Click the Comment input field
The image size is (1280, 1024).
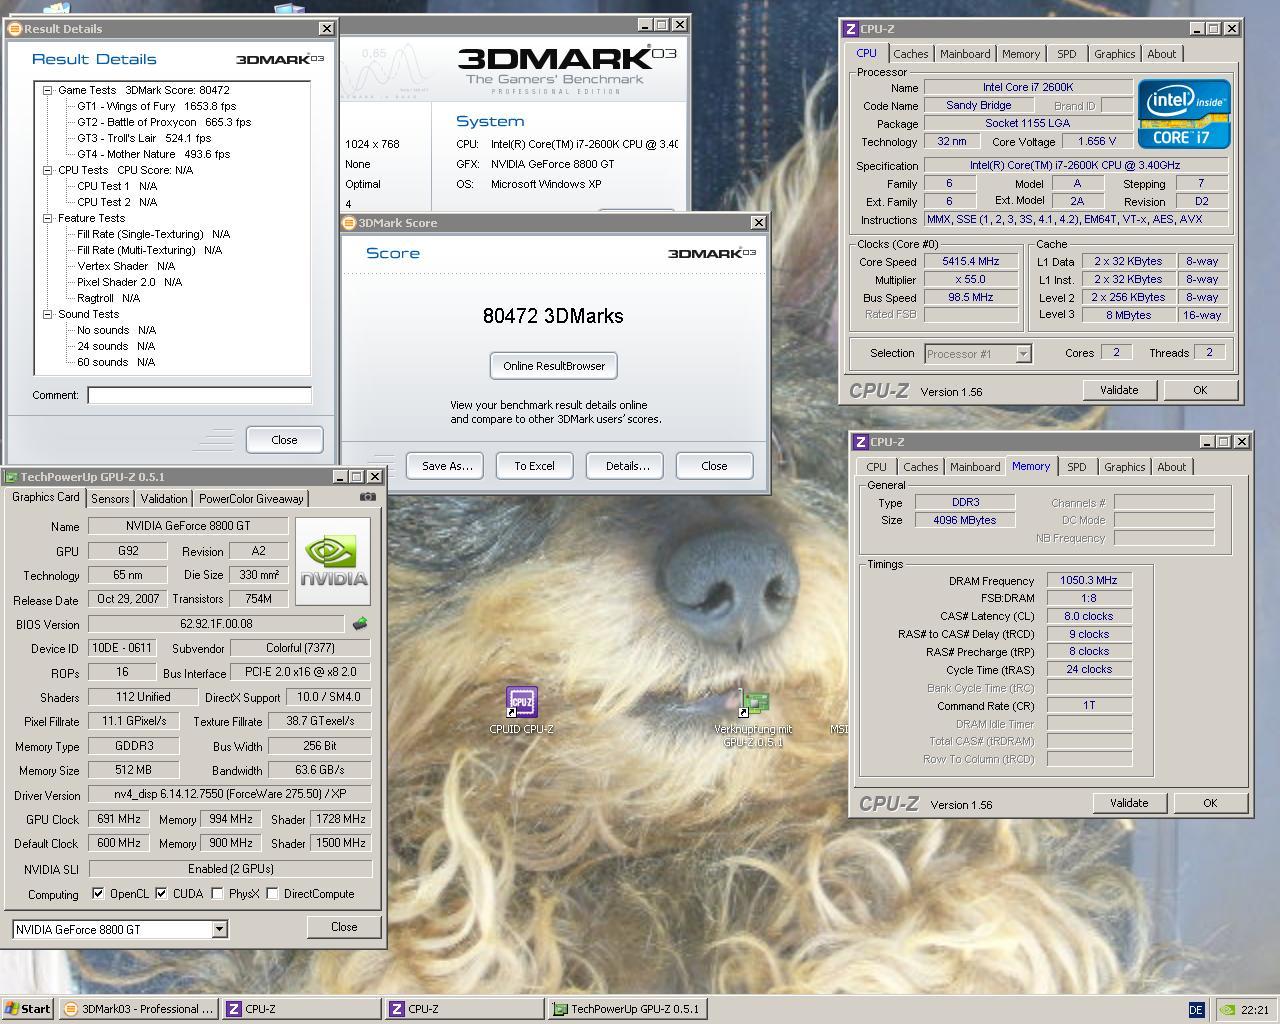(x=199, y=395)
